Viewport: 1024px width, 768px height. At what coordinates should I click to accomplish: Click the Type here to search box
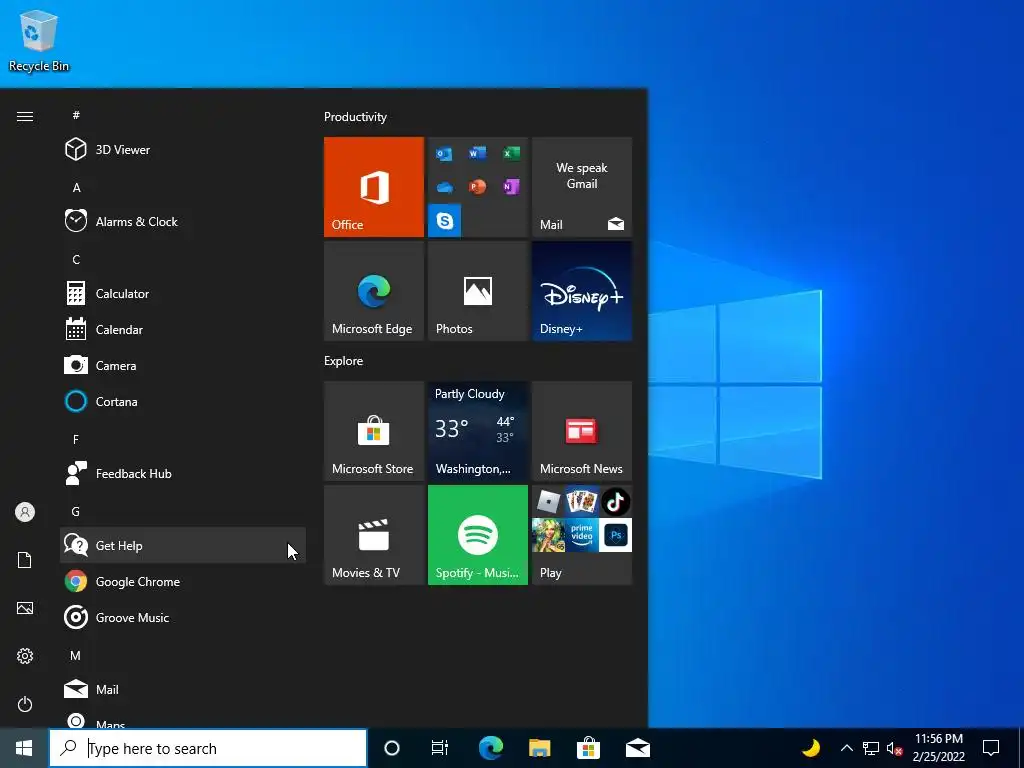pos(208,748)
